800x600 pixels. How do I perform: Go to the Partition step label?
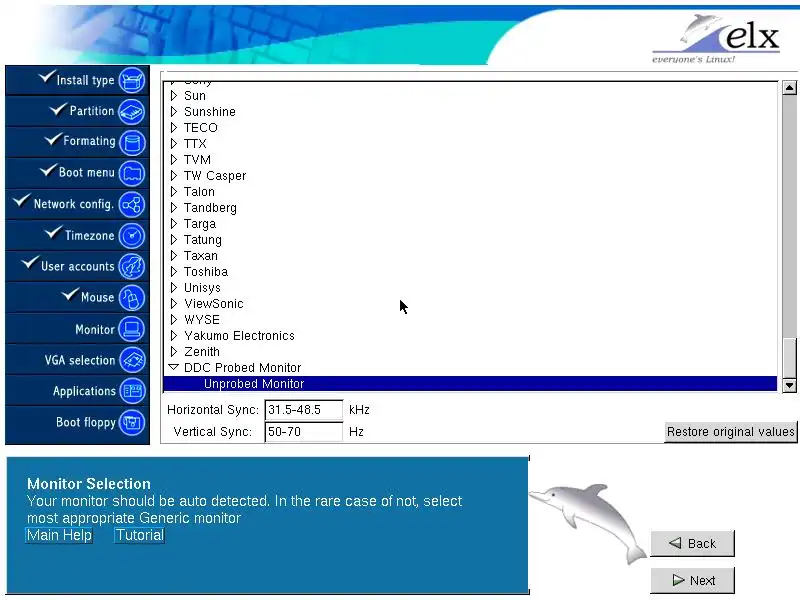point(92,111)
